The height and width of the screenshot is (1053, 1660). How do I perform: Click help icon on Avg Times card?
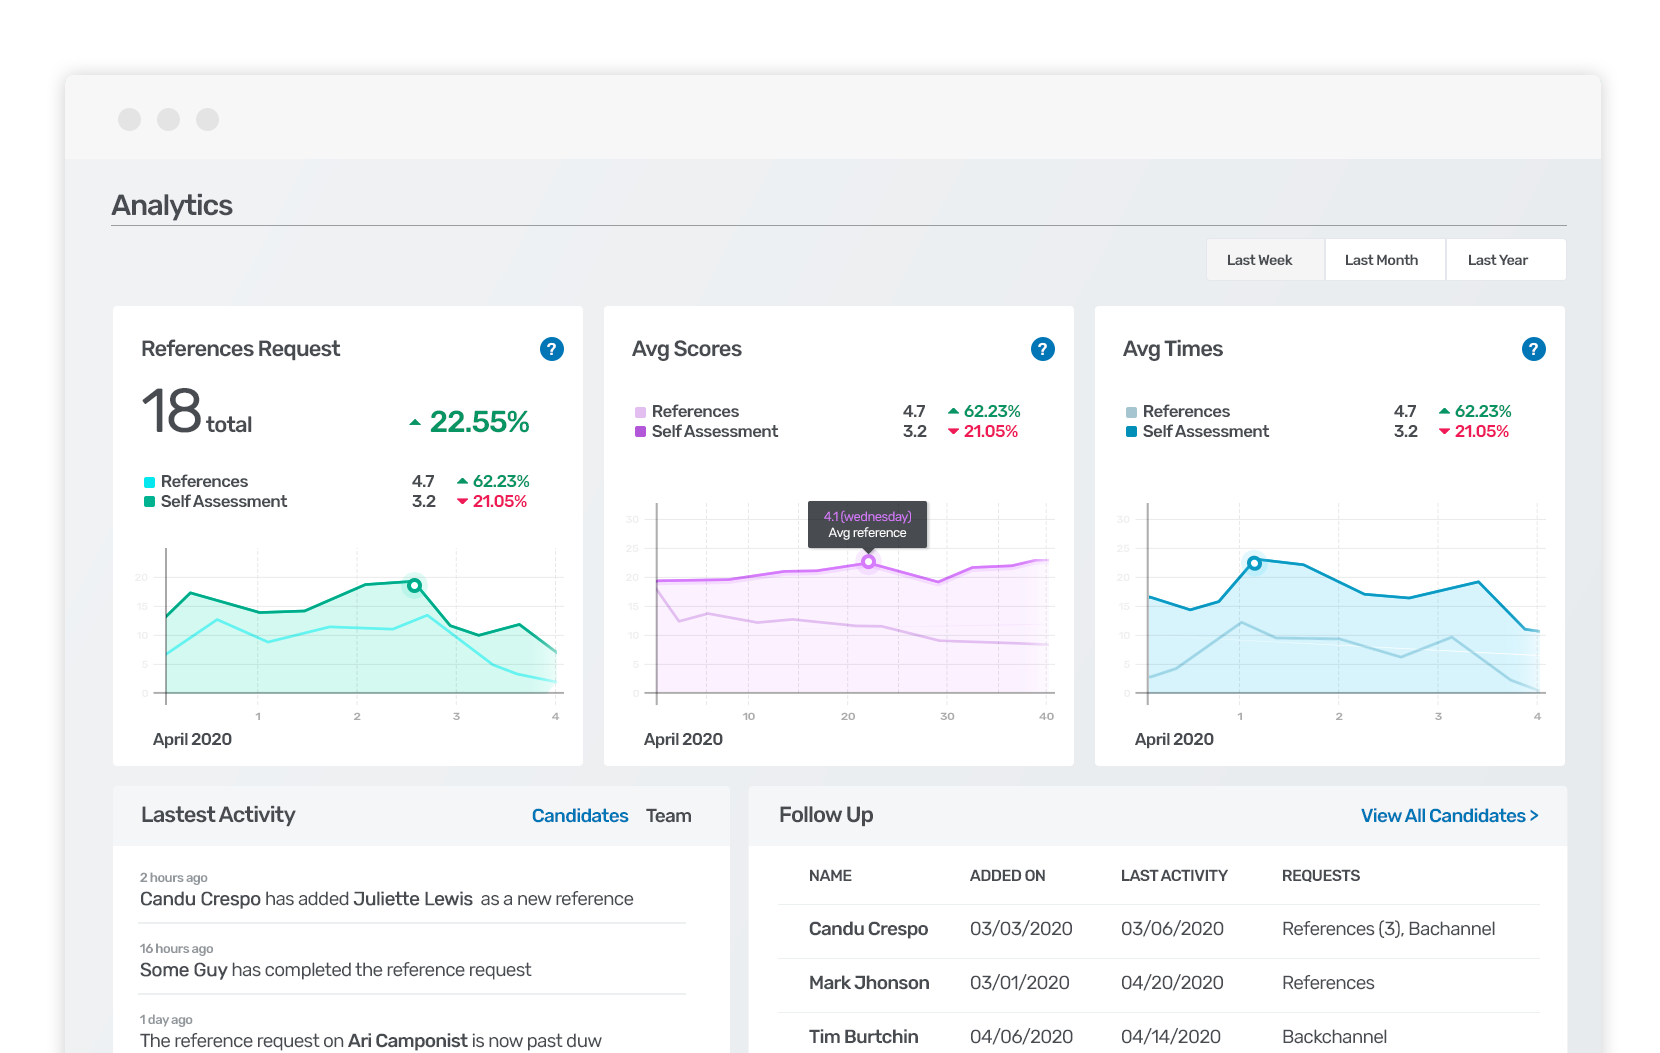[1533, 349]
